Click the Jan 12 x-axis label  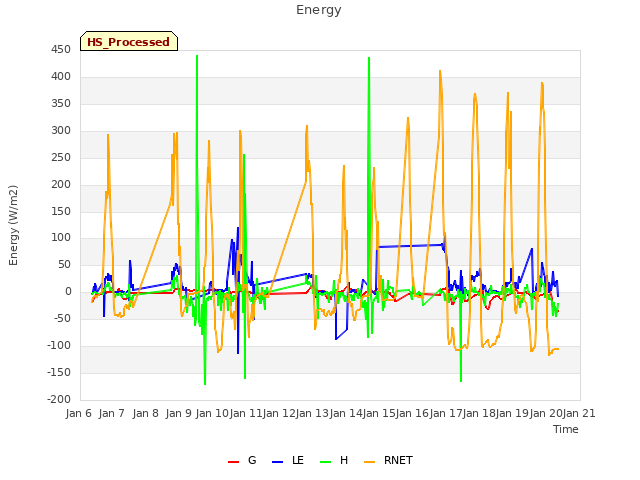pos(279,413)
